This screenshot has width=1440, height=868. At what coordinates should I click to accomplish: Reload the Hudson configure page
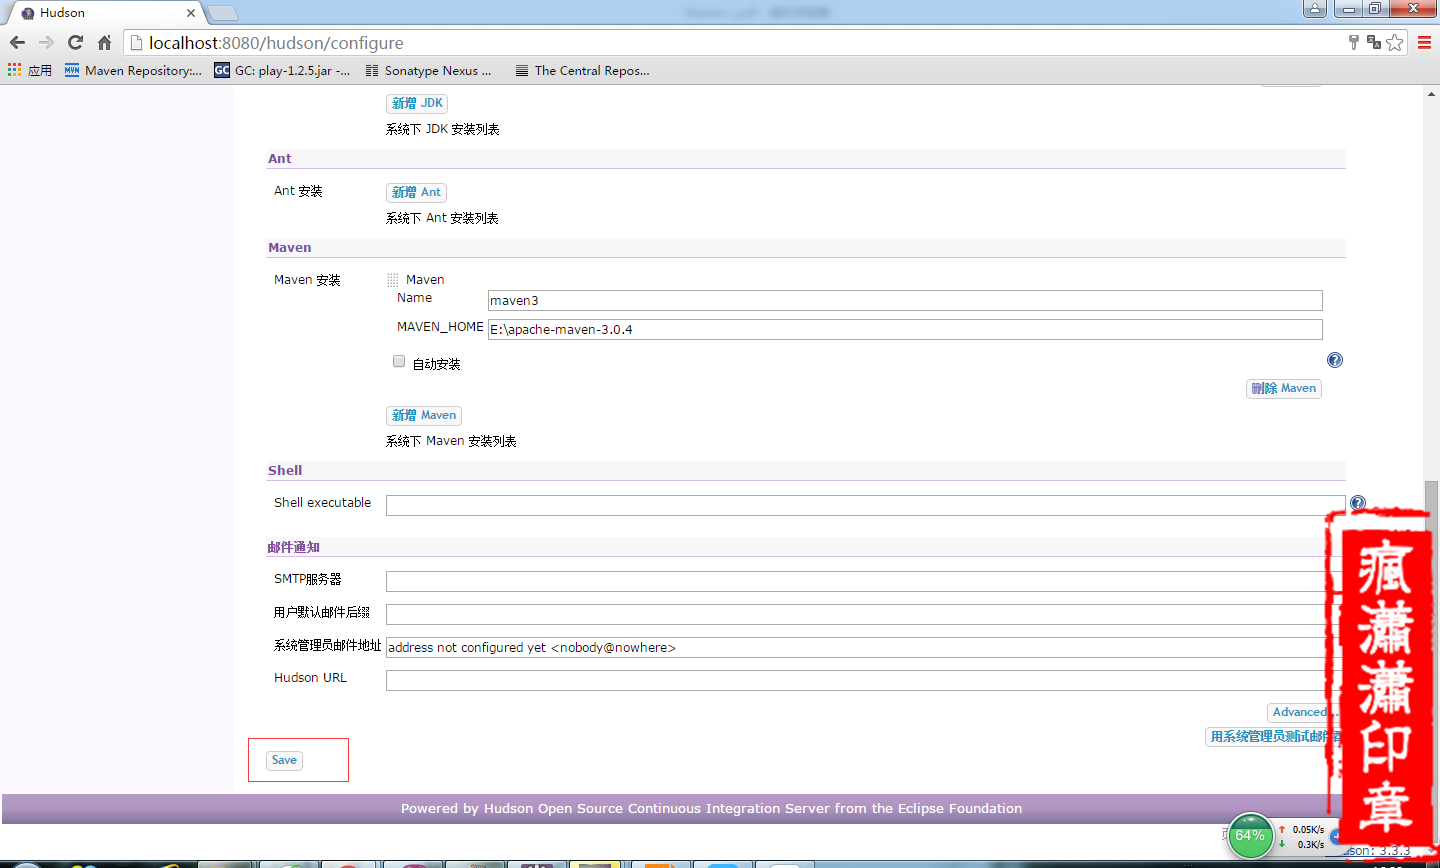point(75,42)
